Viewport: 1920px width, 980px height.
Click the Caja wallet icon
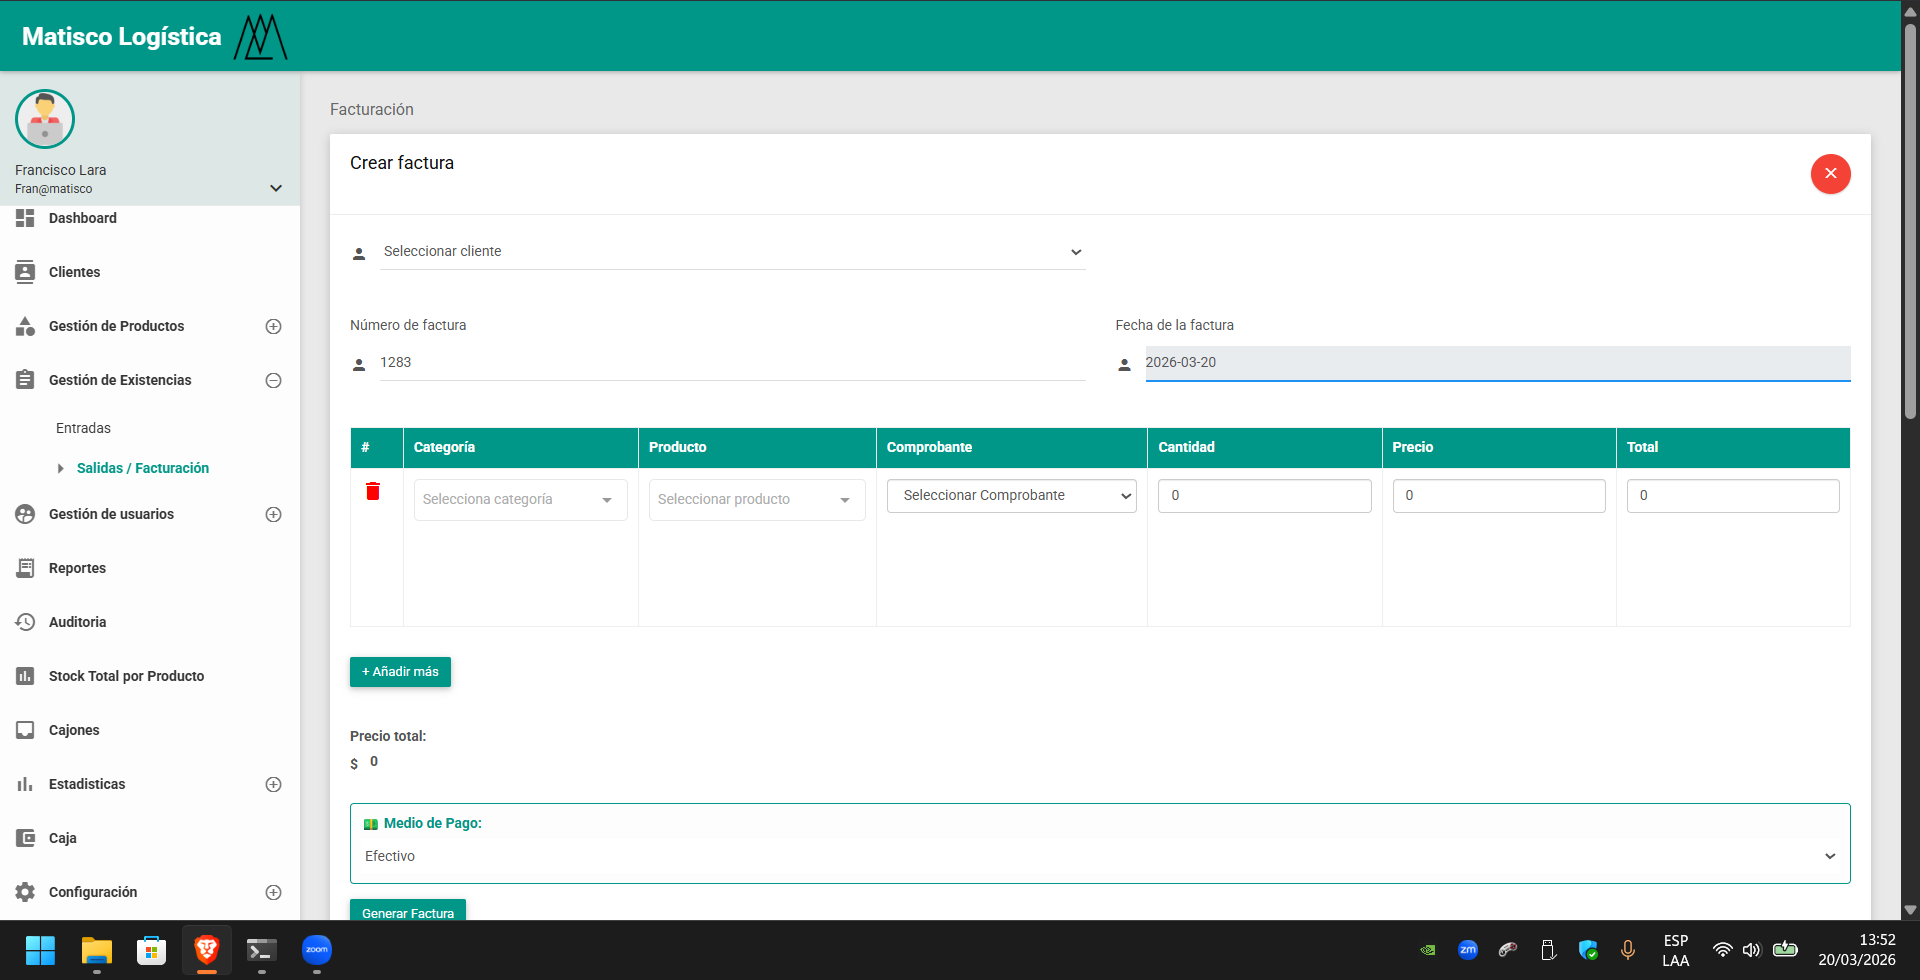(25, 838)
